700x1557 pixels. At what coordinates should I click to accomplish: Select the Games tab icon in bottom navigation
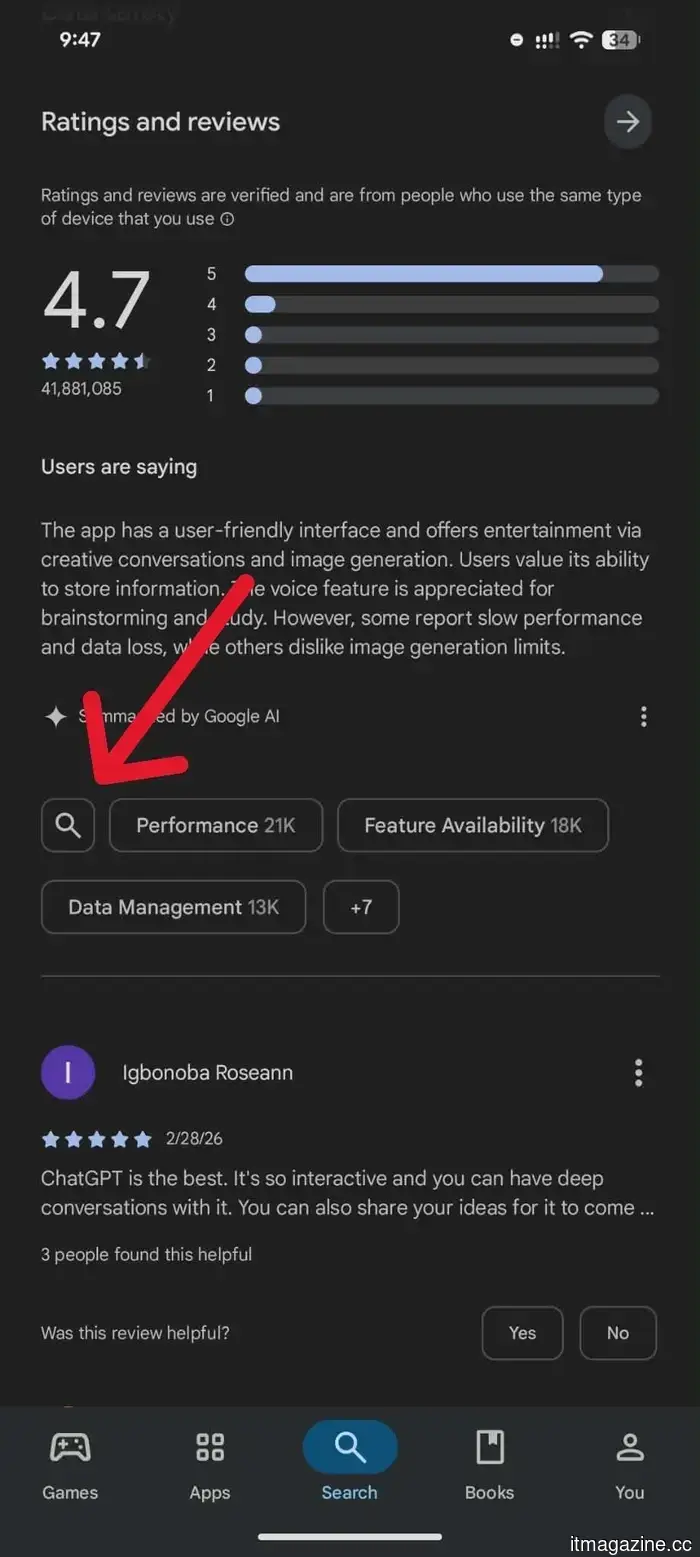click(x=69, y=1446)
